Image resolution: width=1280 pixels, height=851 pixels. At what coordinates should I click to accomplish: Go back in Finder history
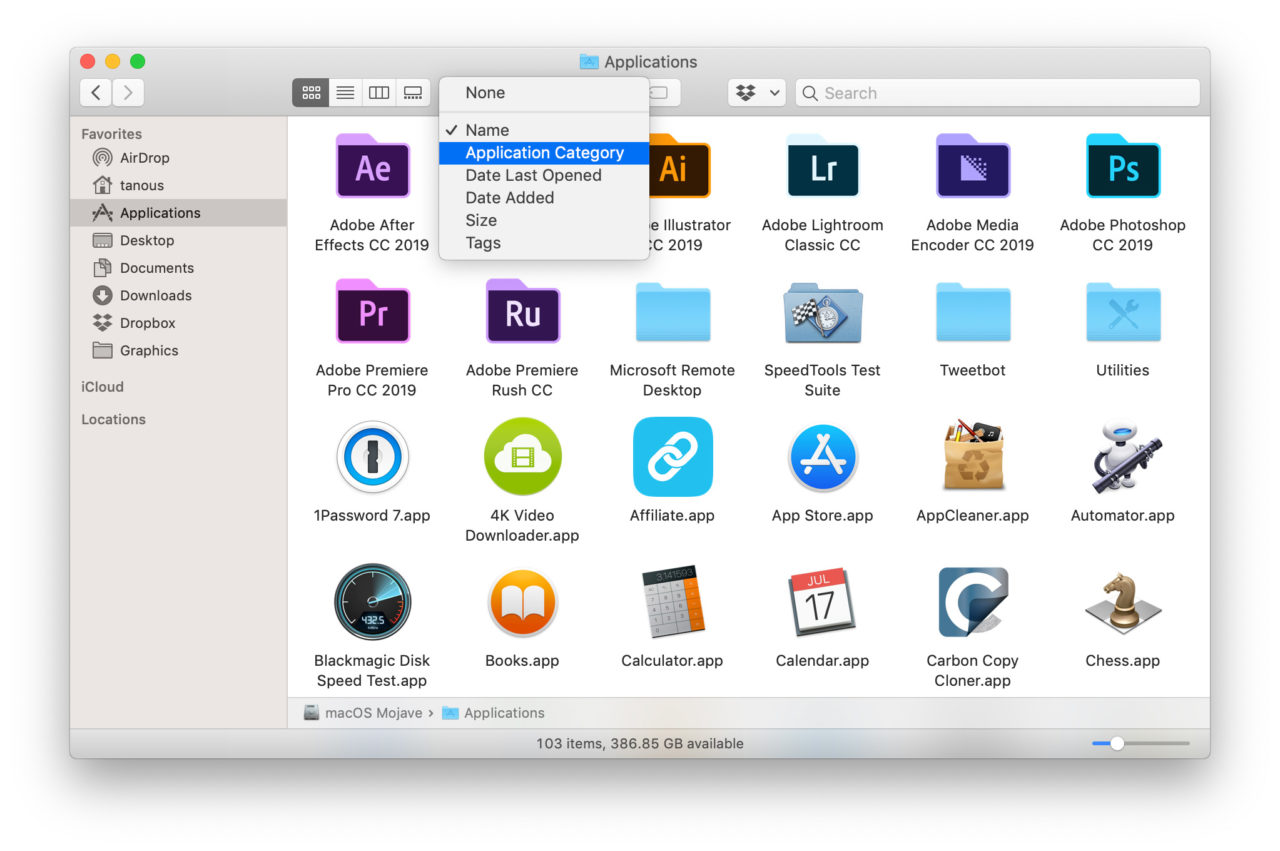click(96, 93)
